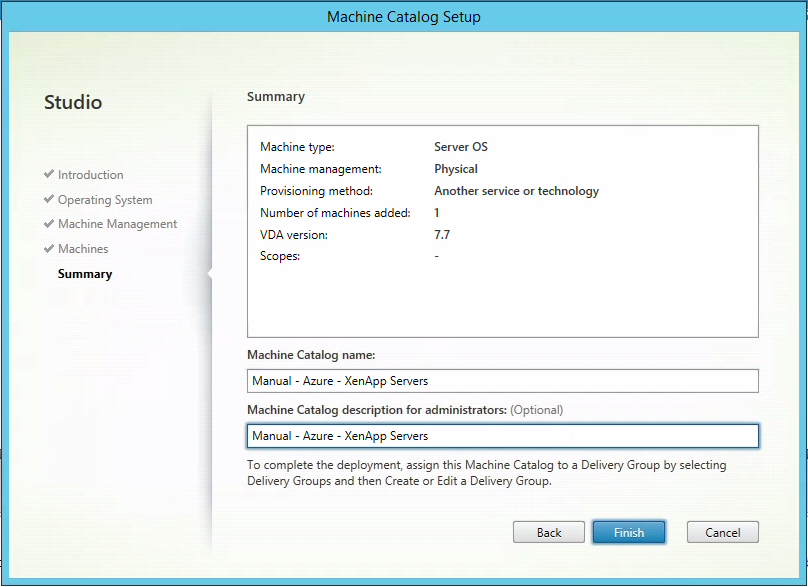This screenshot has width=808, height=587.
Task: Click the 'Machine type:' label
Action: pyautogui.click(x=297, y=147)
